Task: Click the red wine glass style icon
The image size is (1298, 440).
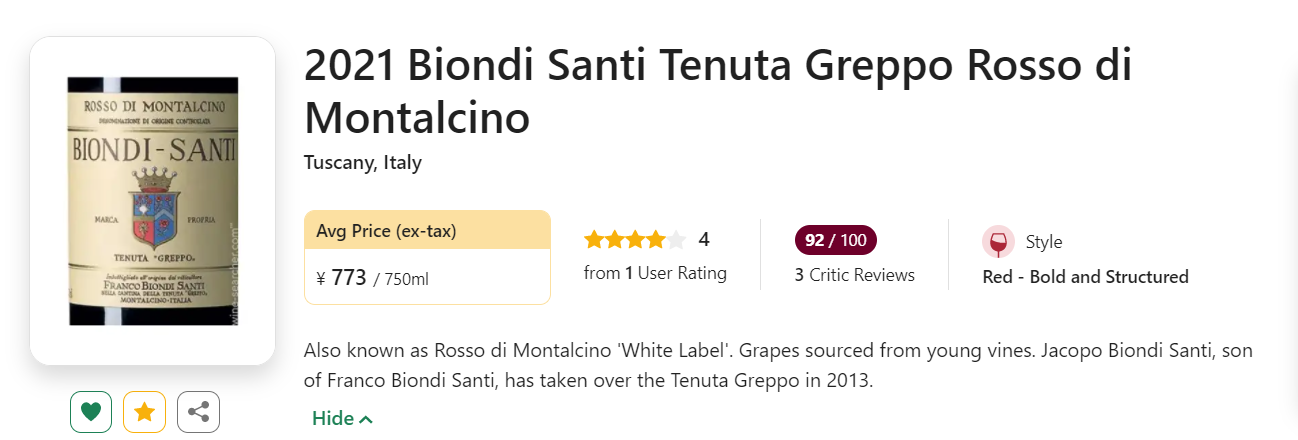Action: pos(997,242)
